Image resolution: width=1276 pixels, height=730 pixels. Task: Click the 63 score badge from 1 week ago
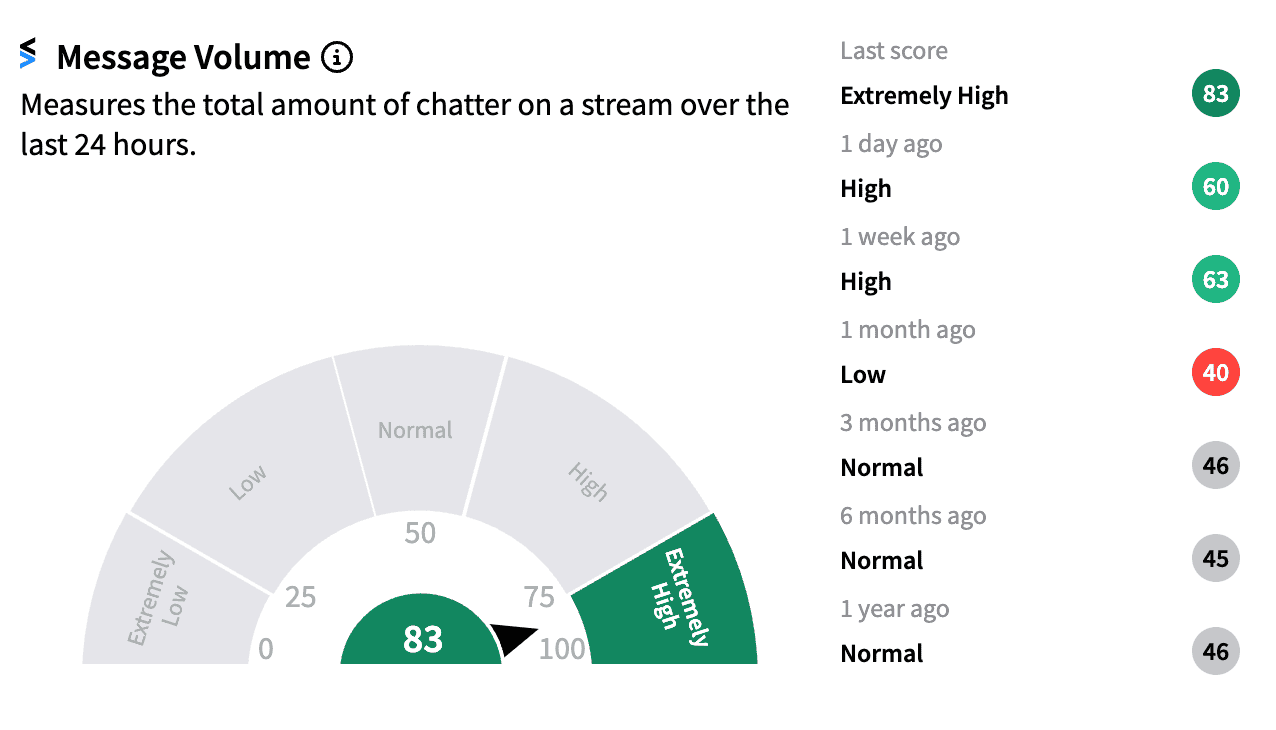point(1215,281)
